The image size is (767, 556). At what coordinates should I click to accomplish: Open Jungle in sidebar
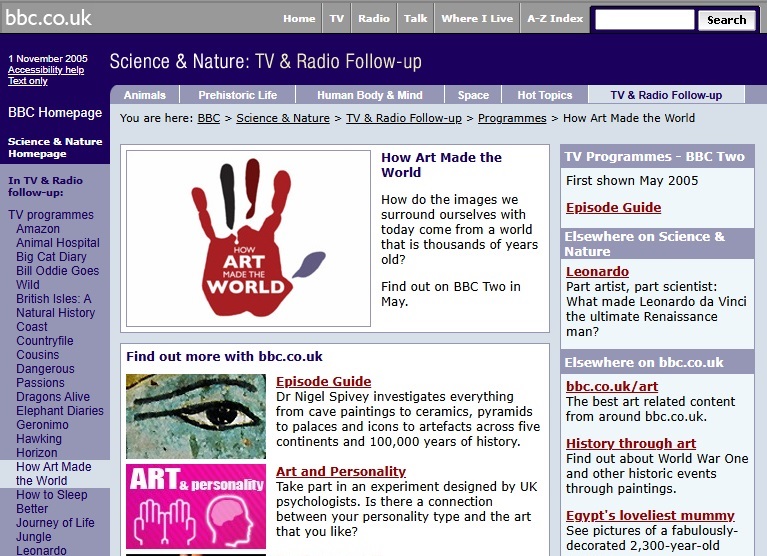coord(34,537)
